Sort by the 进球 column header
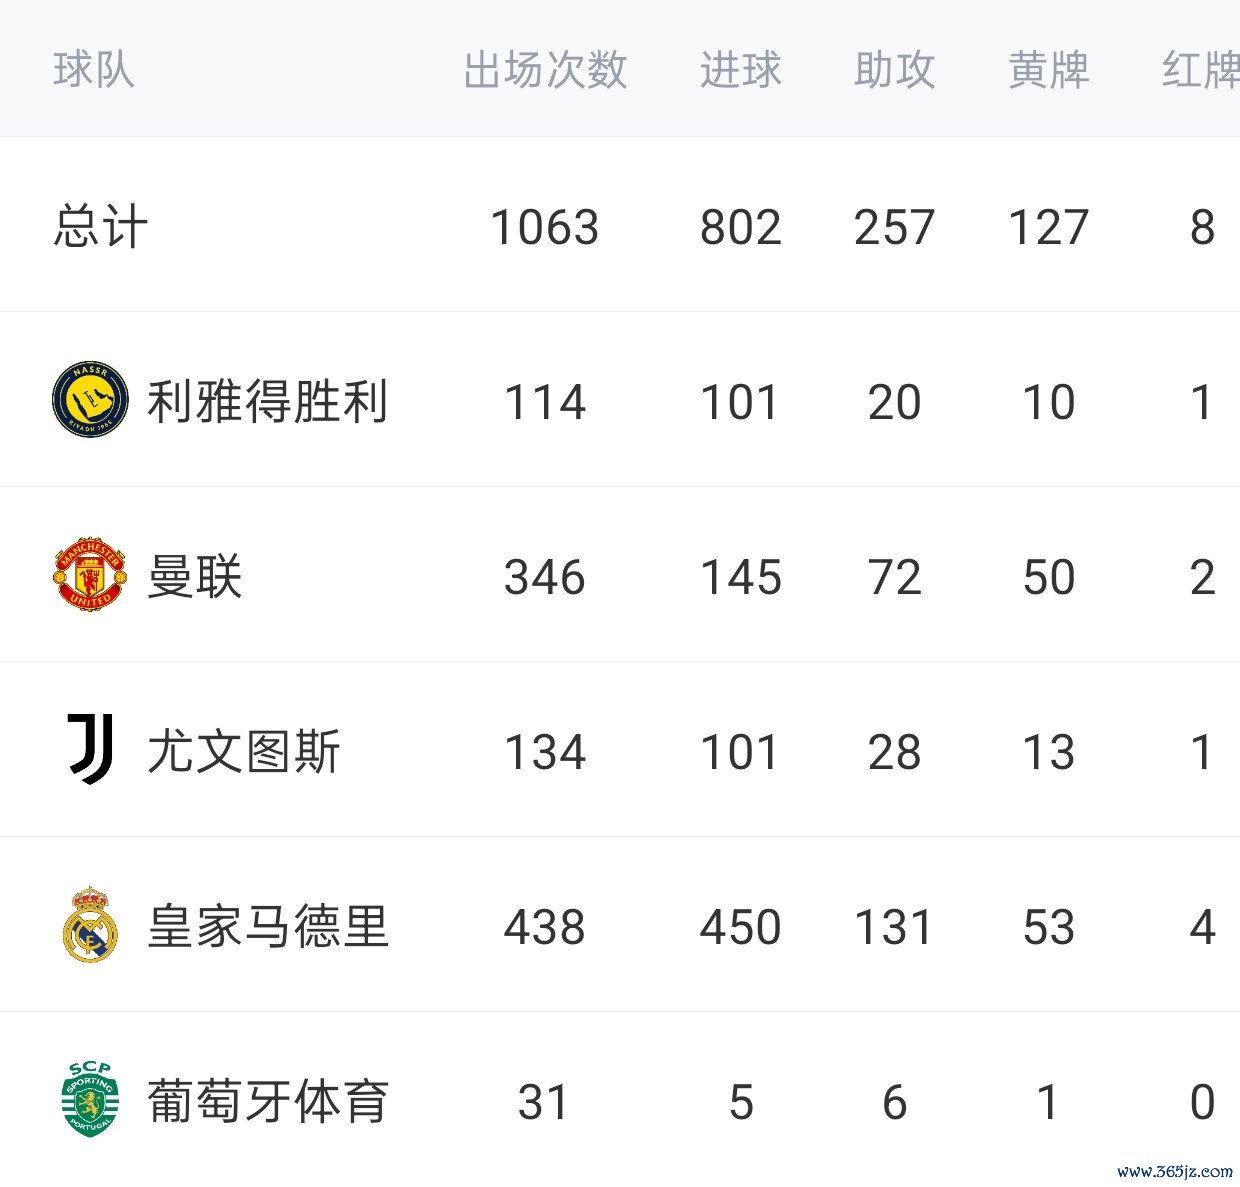The height and width of the screenshot is (1187, 1240). 740,70
